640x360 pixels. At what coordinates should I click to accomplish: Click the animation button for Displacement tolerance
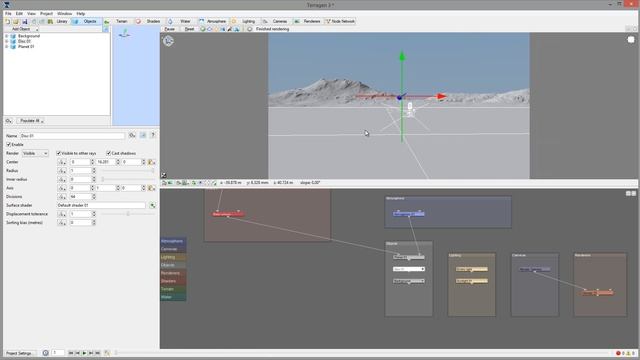click(62, 214)
